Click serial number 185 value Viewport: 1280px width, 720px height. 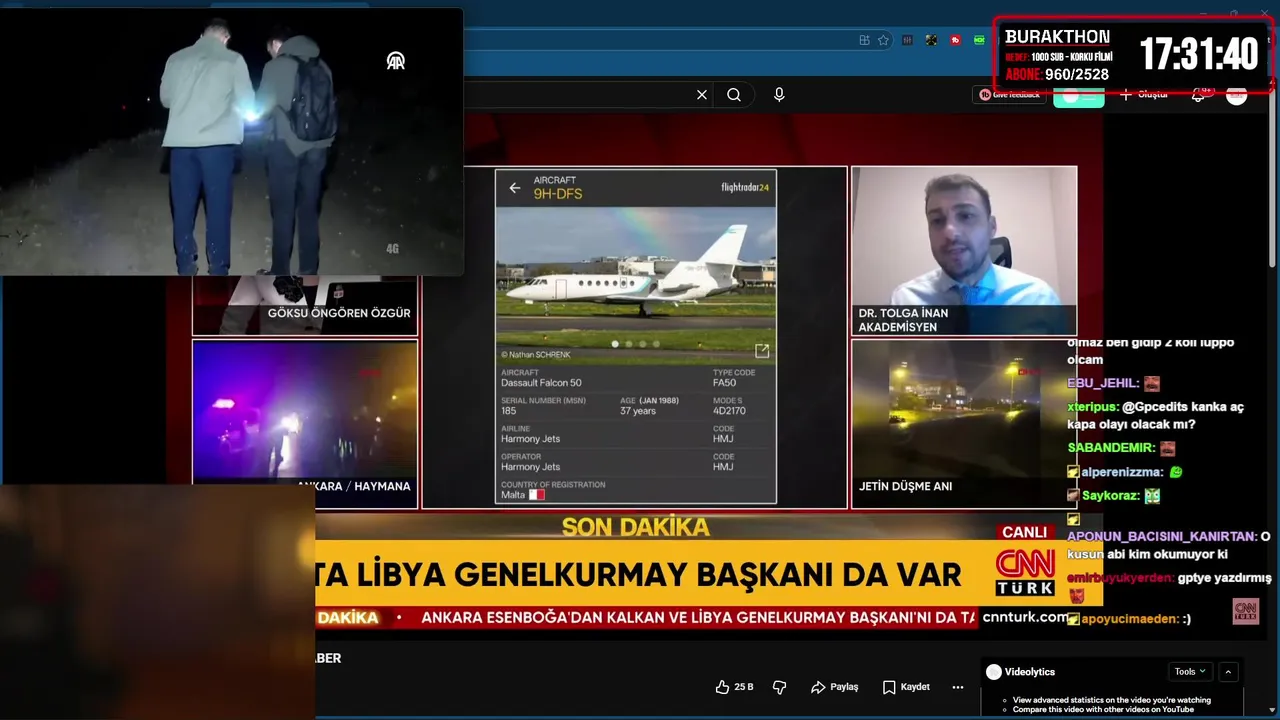[510, 411]
